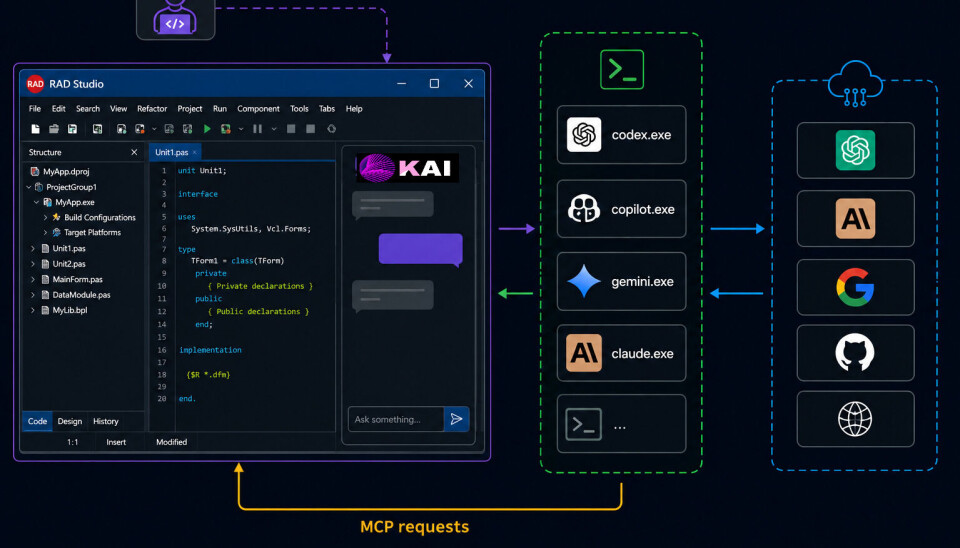
Task: Click the Modified status bar entry
Action: (171, 442)
